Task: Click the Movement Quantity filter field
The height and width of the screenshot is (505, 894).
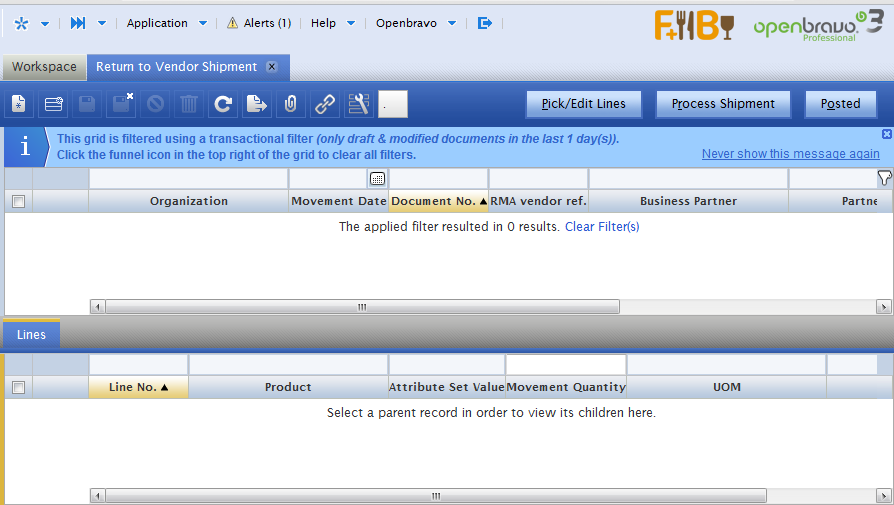Action: tap(566, 365)
